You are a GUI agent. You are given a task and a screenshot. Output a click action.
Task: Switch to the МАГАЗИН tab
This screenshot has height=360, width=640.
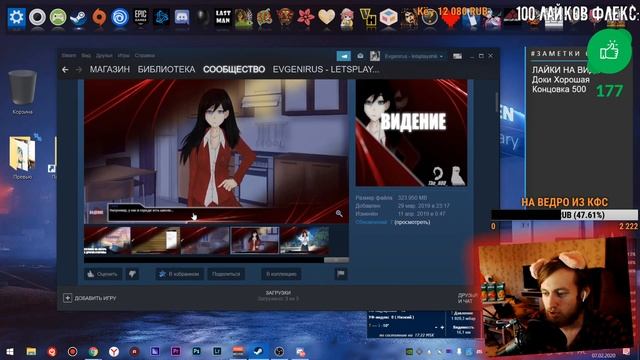pyautogui.click(x=110, y=69)
